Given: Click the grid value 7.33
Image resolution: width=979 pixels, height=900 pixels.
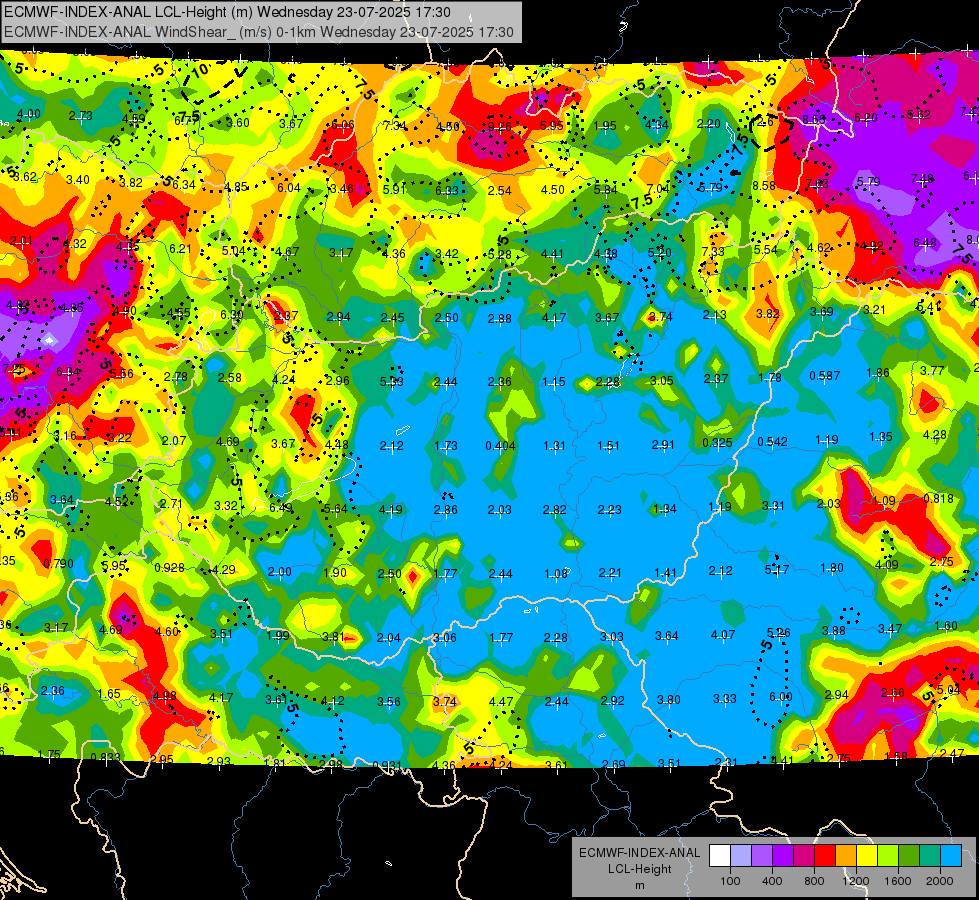Looking at the screenshot, I should point(712,251).
